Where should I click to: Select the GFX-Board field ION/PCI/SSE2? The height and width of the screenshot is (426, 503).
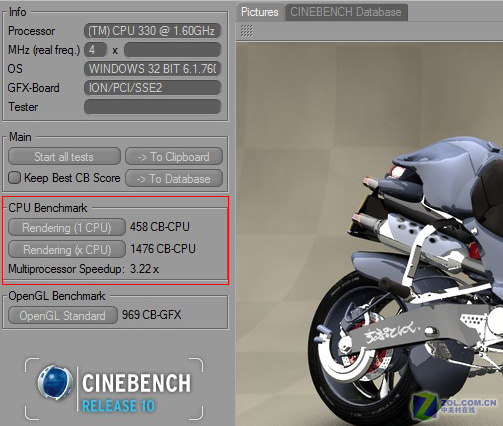click(x=152, y=88)
